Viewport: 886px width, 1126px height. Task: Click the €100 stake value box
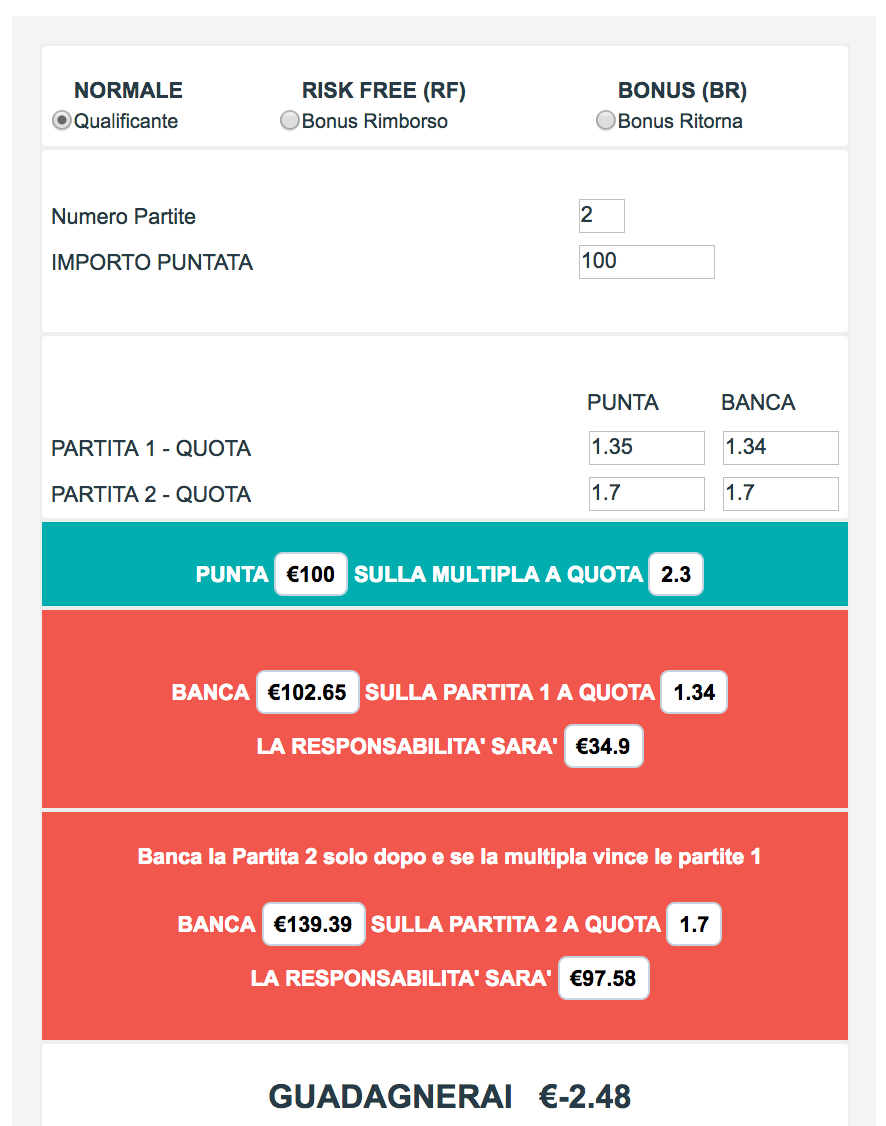click(x=310, y=574)
